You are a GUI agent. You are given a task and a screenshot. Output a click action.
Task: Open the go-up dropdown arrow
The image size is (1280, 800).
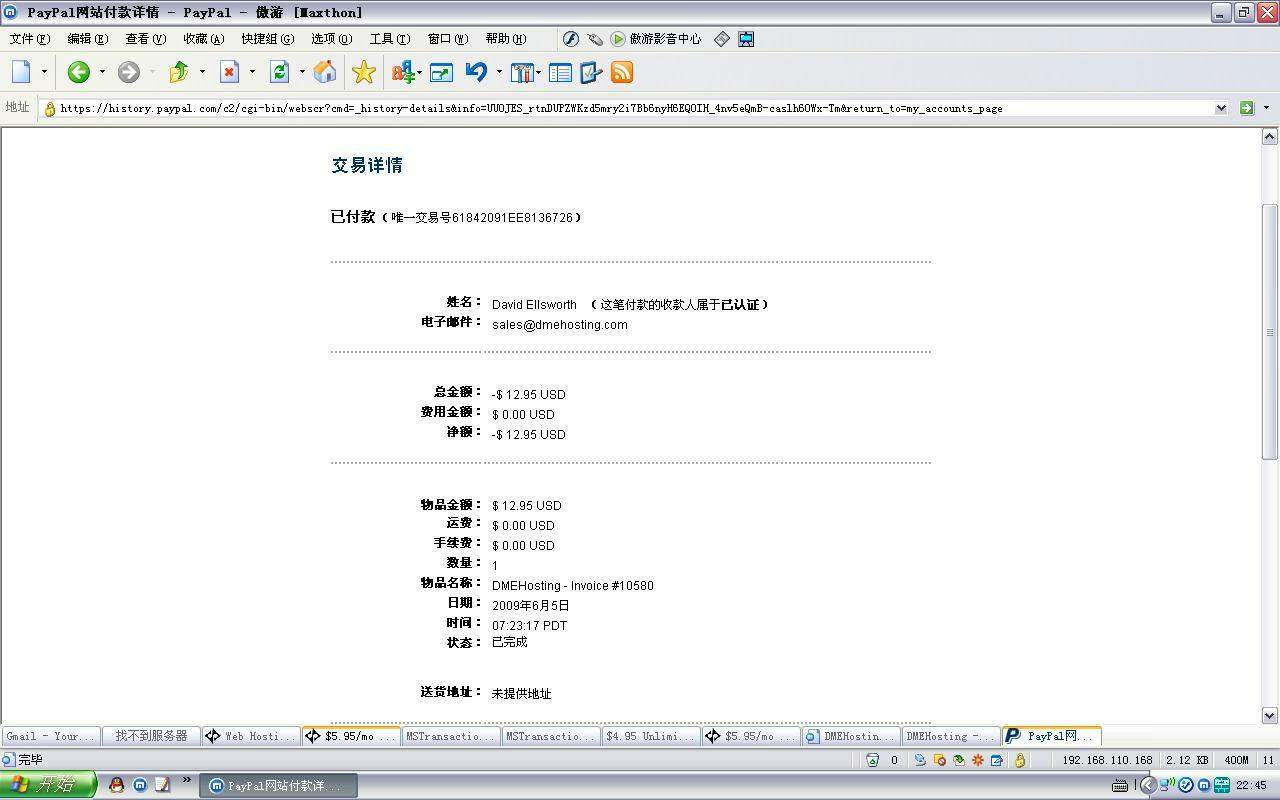coord(201,72)
